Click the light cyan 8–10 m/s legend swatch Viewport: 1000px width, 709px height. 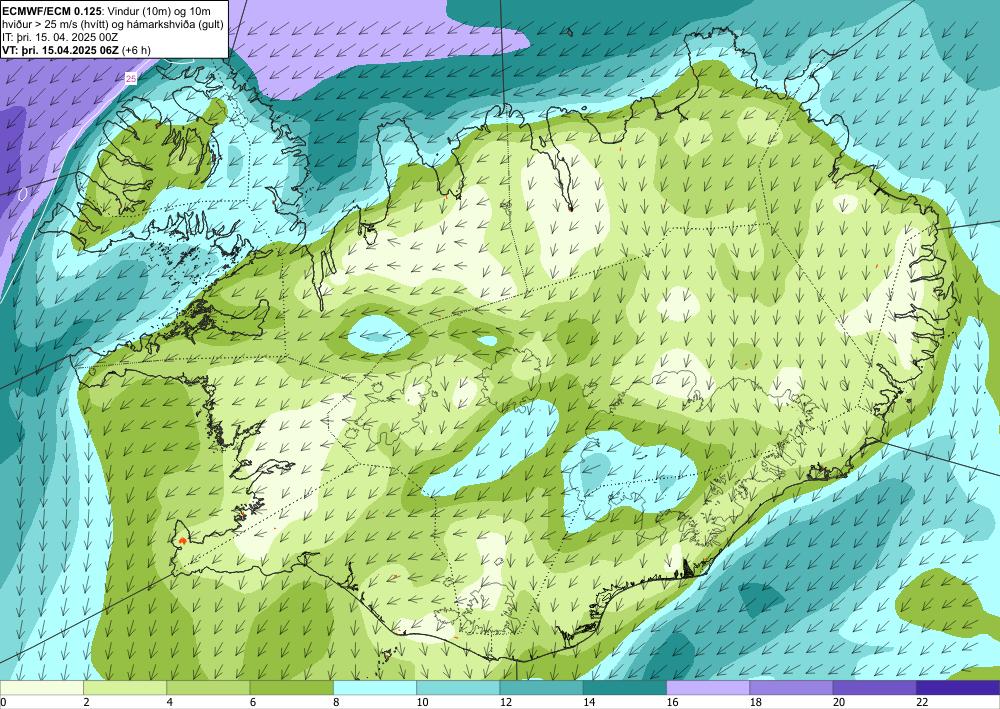[375, 687]
